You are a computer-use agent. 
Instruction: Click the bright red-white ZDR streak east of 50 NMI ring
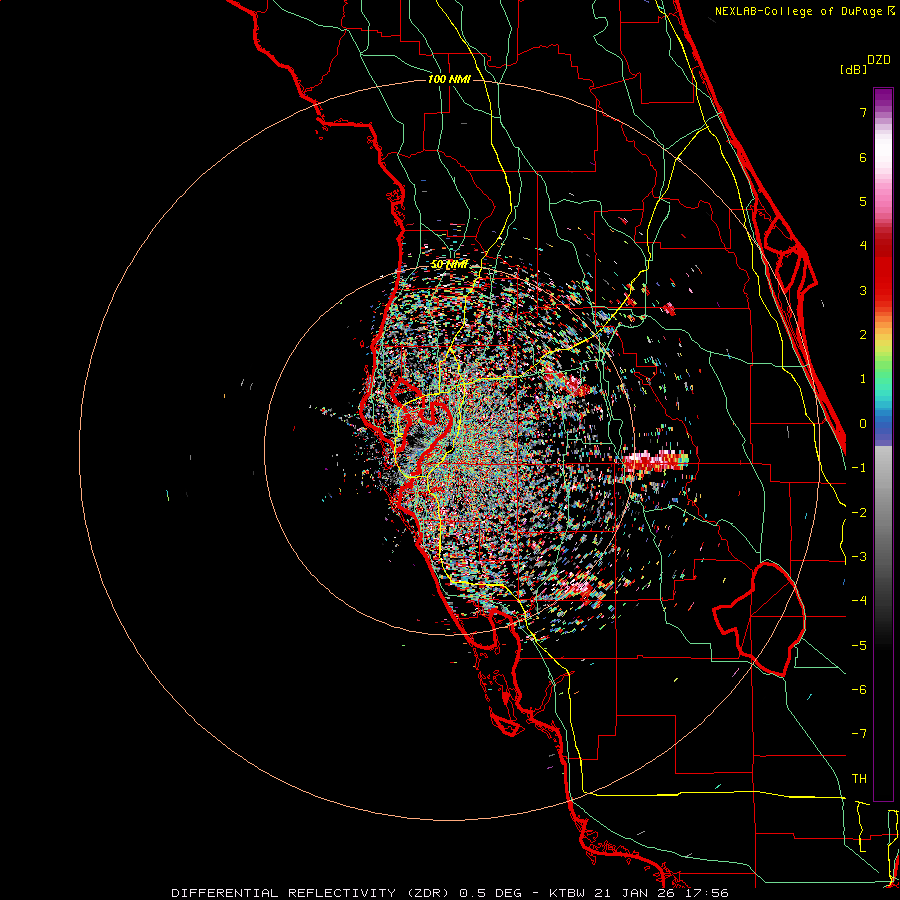[x=656, y=461]
